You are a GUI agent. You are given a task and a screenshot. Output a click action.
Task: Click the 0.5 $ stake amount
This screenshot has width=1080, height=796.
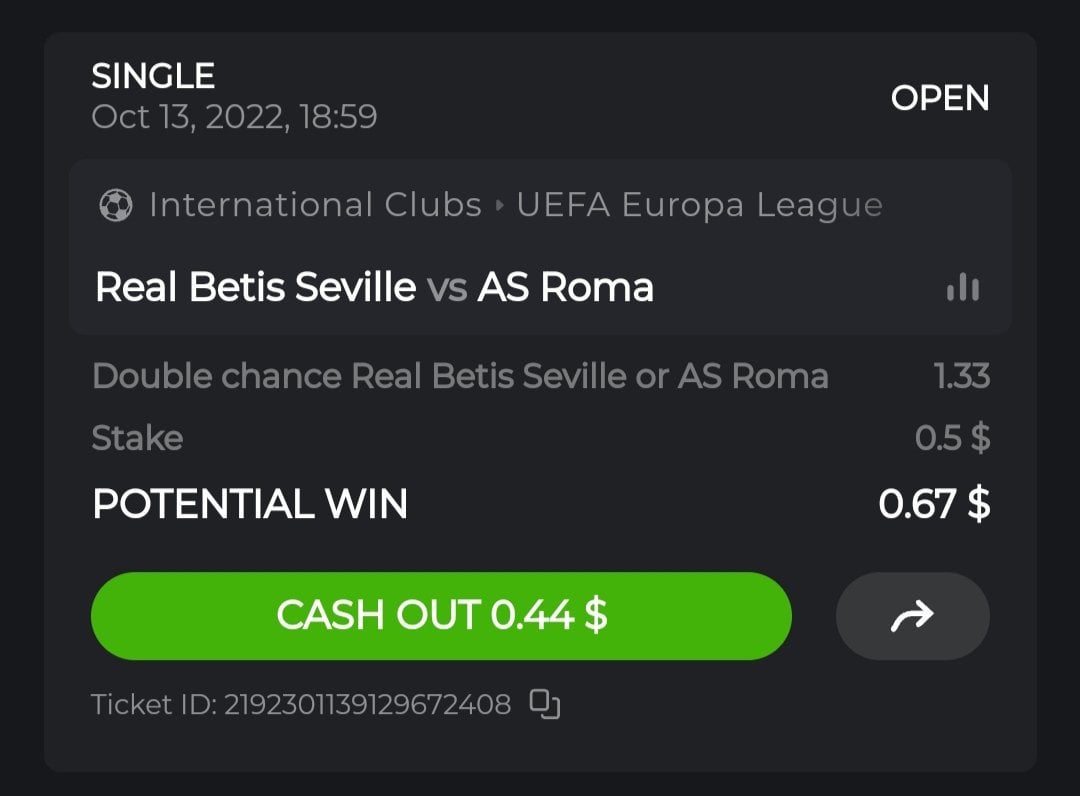(x=952, y=438)
